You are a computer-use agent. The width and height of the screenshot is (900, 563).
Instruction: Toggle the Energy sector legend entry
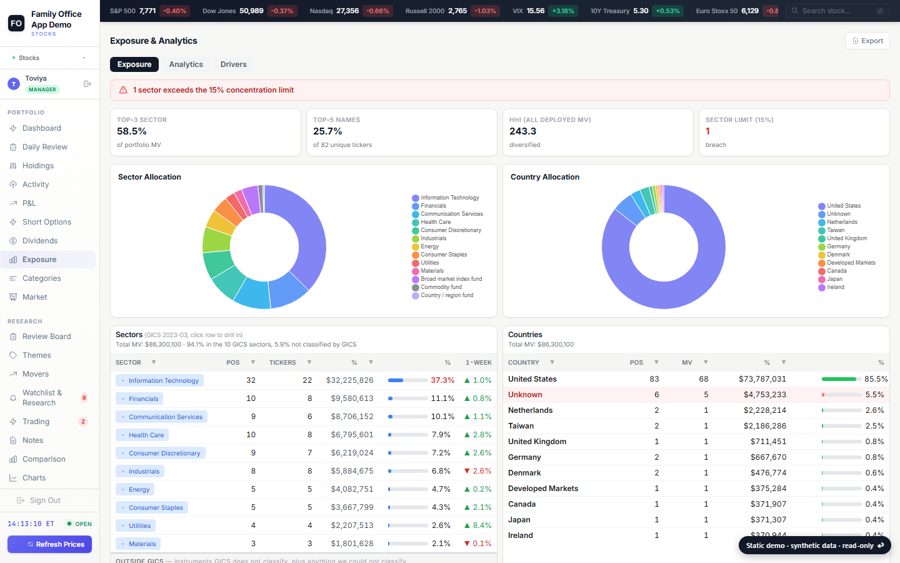(x=425, y=246)
